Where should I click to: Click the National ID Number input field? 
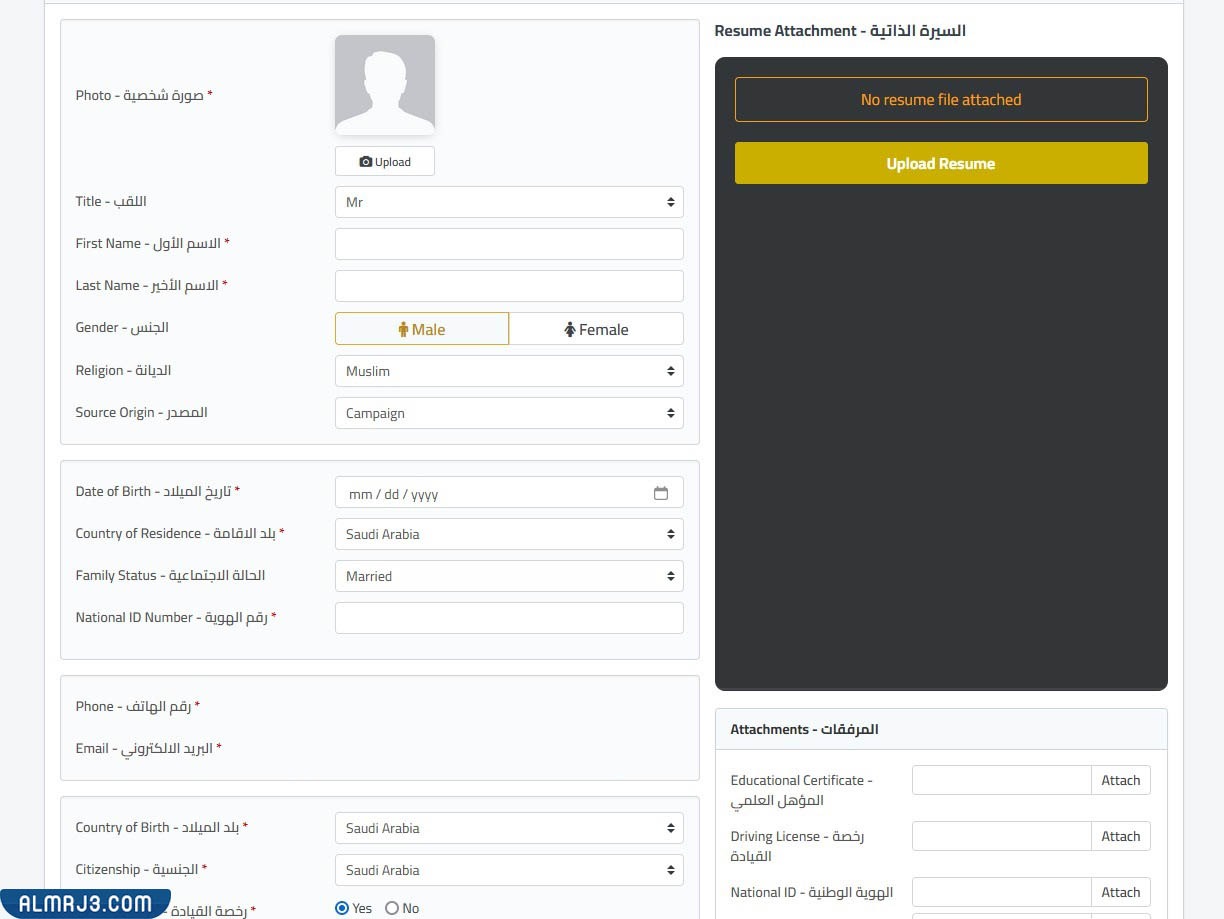509,618
